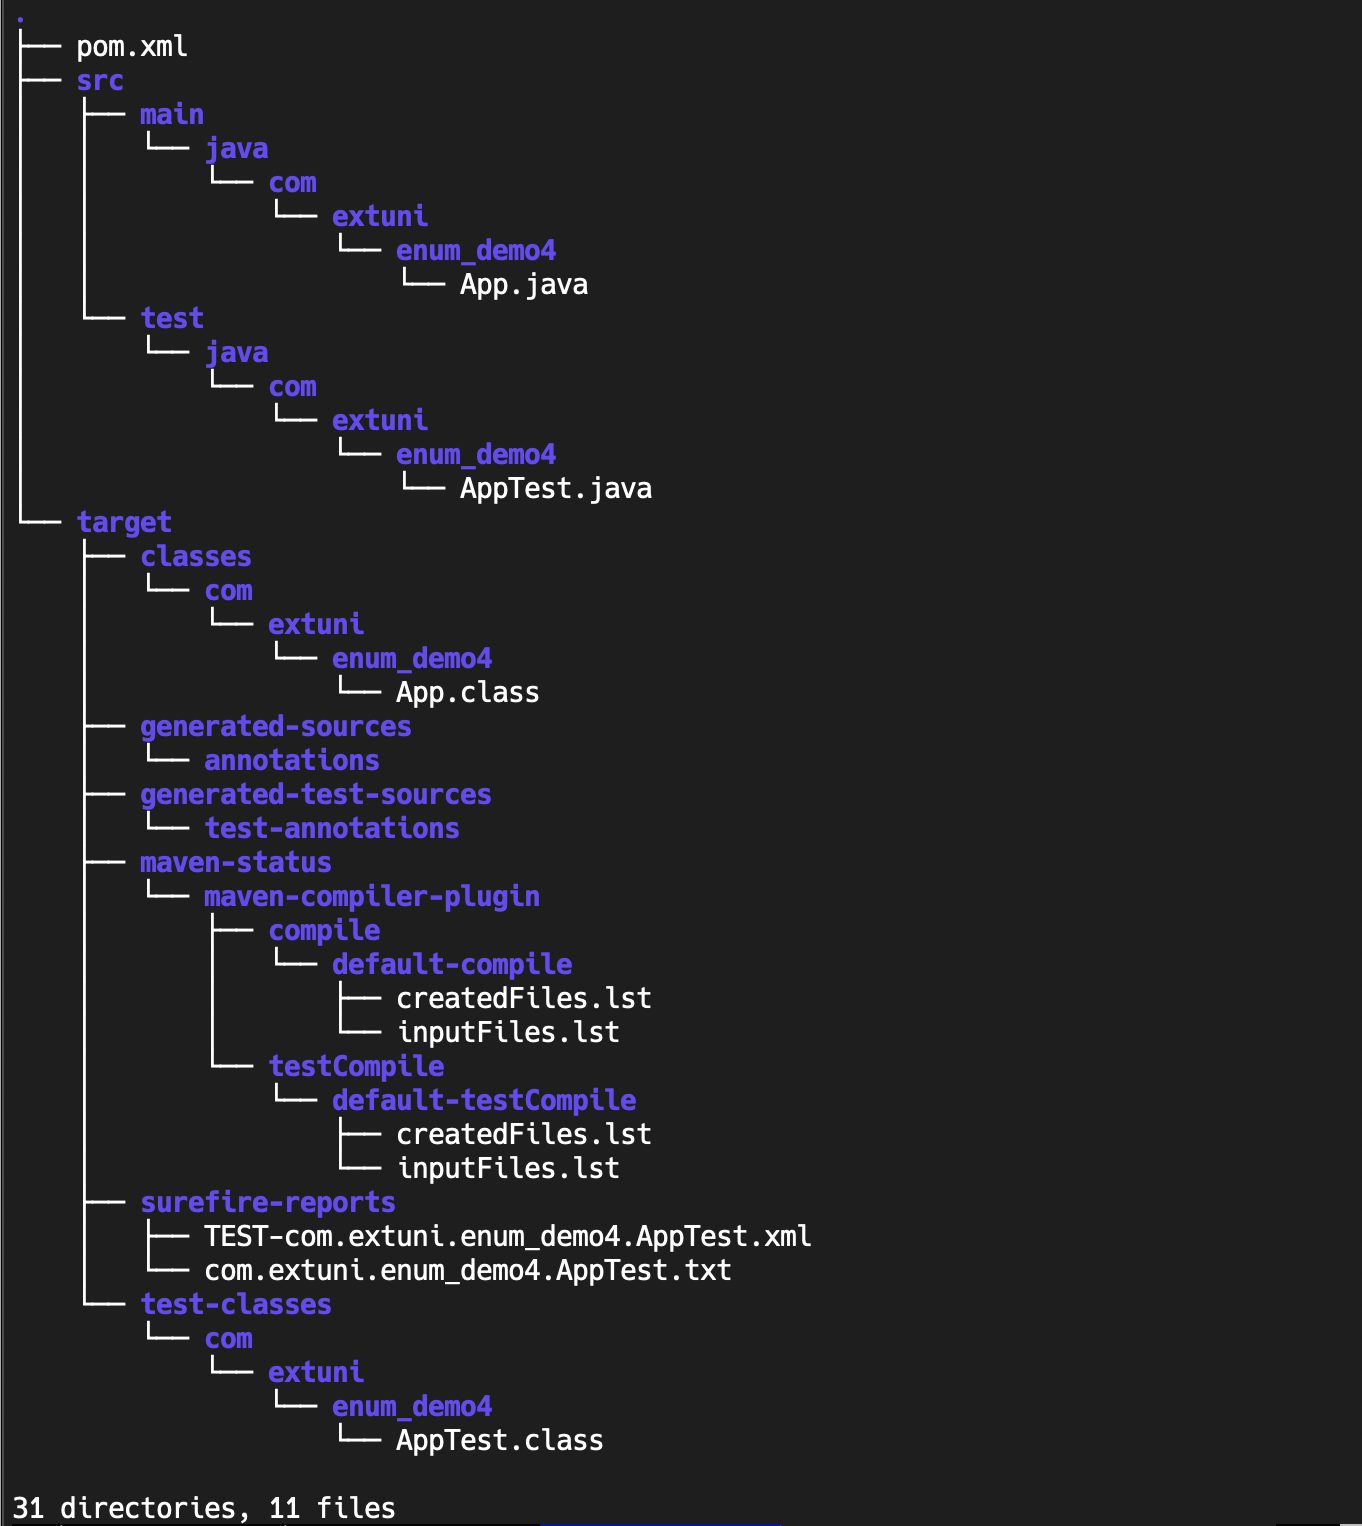Open the src directory
This screenshot has width=1362, height=1526.
pyautogui.click(x=99, y=80)
